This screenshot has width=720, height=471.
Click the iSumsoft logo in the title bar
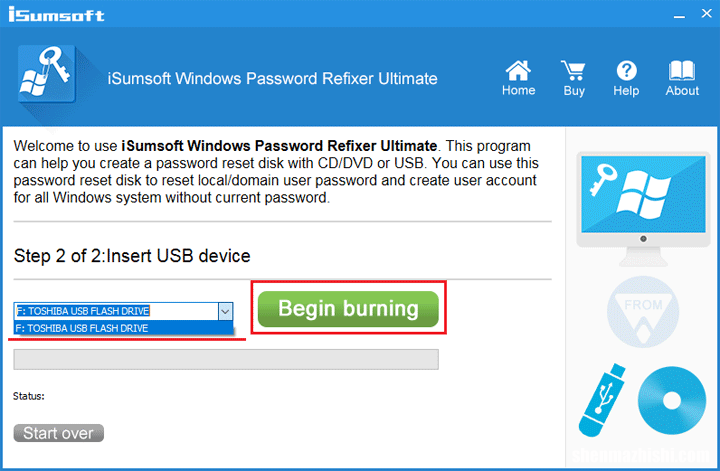tap(55, 16)
